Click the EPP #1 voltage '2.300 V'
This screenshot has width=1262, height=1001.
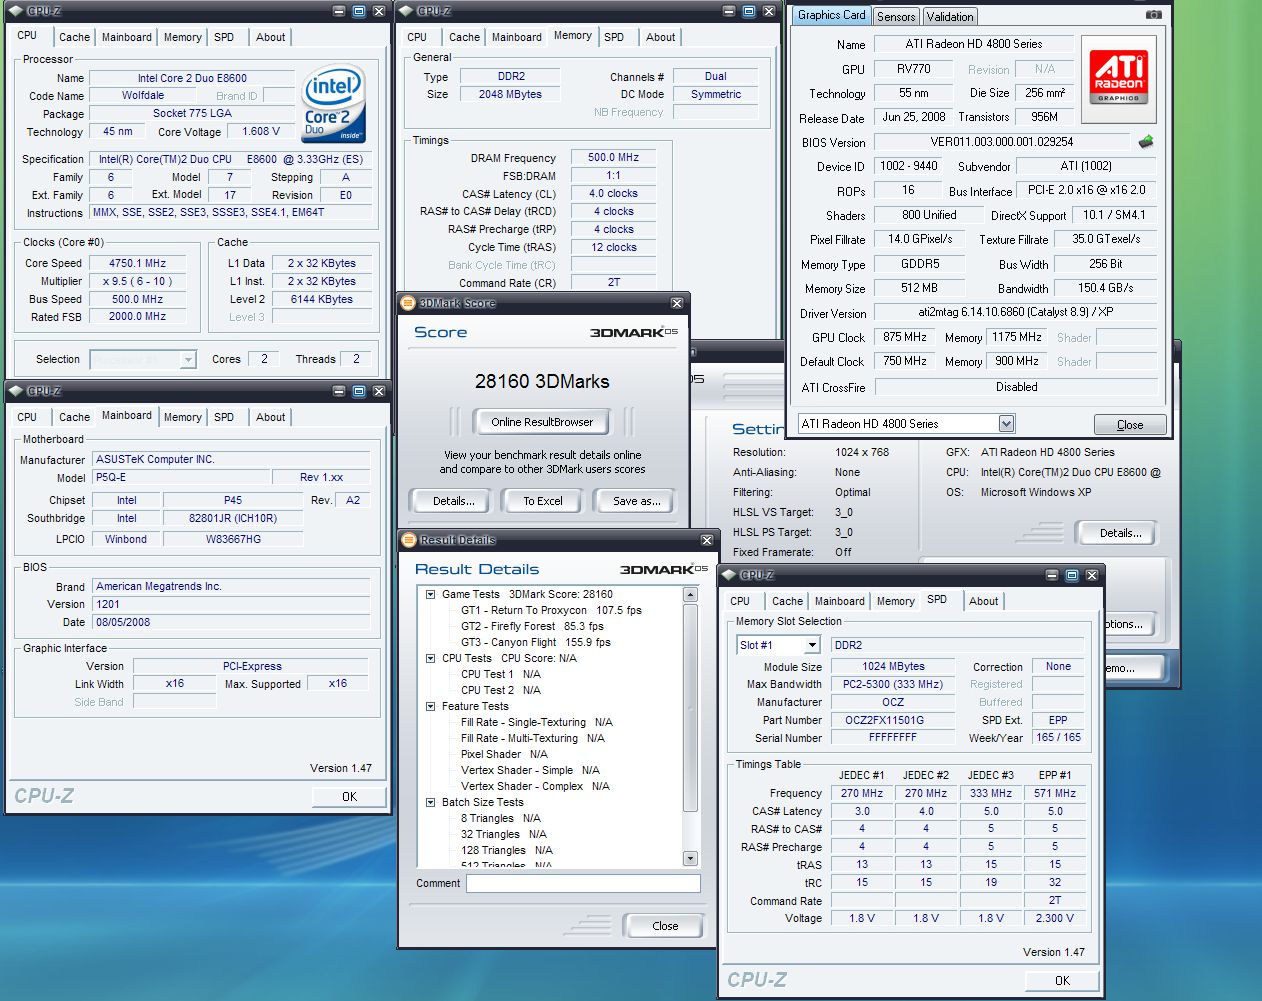click(1054, 918)
